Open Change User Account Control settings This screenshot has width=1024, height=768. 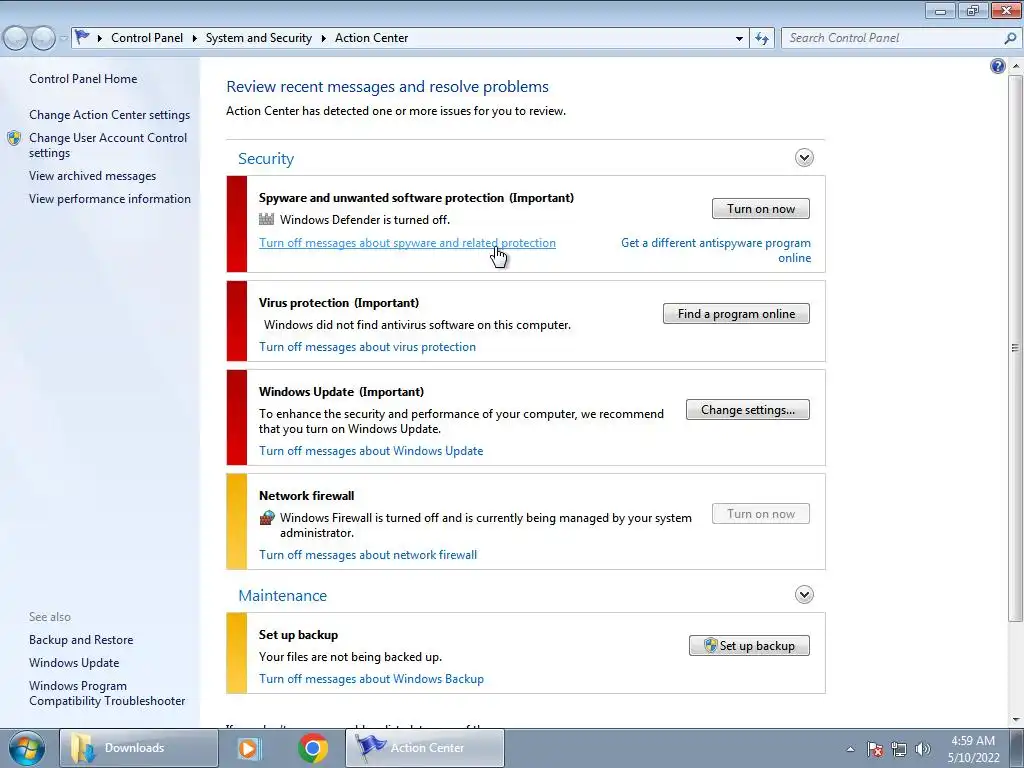tap(108, 145)
